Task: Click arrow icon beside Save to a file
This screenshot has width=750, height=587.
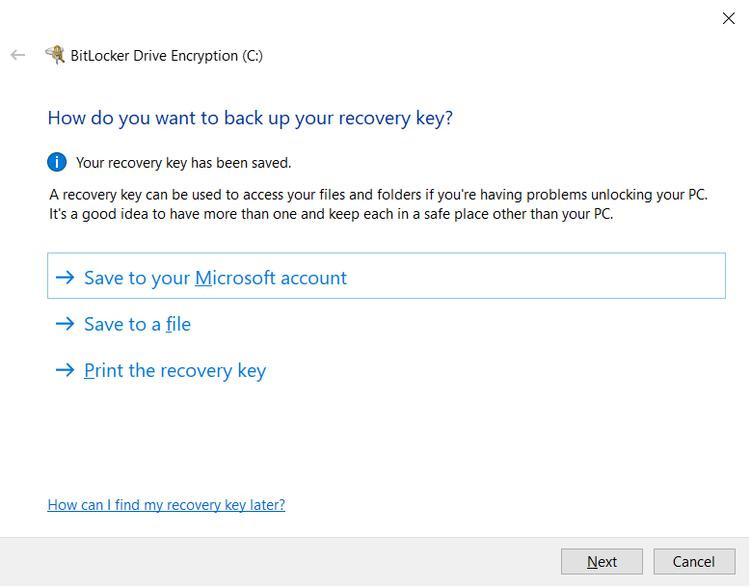Action: point(65,324)
